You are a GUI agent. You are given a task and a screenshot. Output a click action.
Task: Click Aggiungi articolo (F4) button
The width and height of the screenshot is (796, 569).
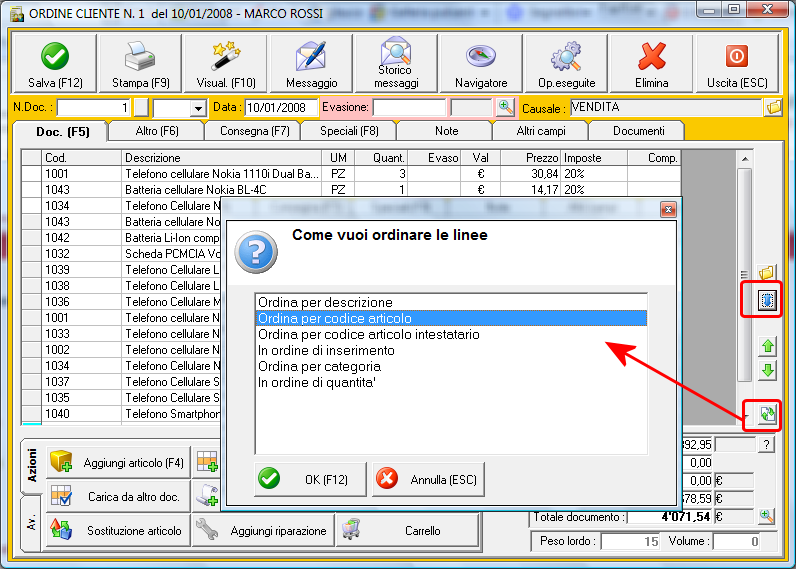118,462
